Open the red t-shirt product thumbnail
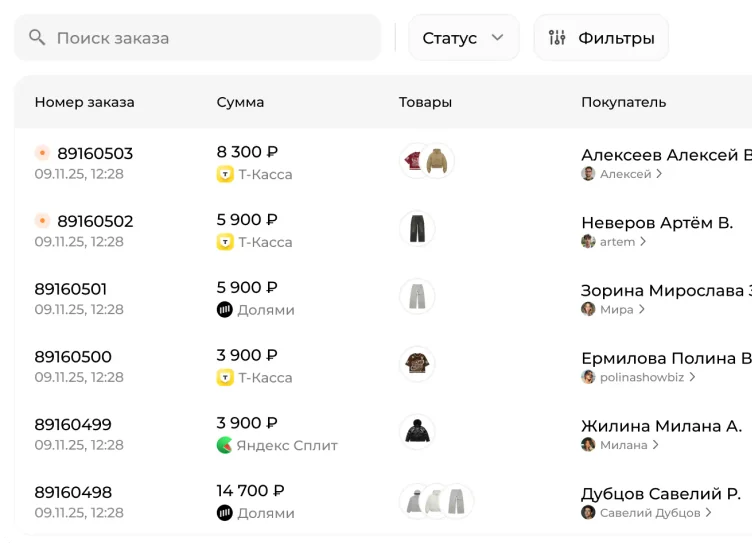The image size is (752, 549). [412, 161]
